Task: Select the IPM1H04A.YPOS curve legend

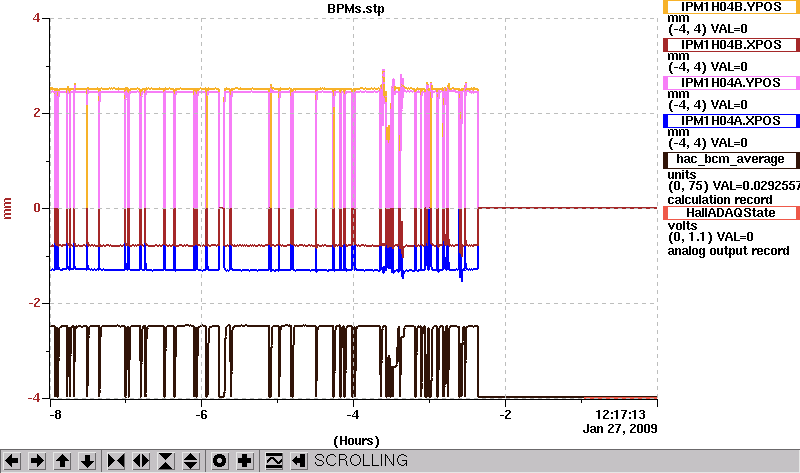Action: click(x=731, y=83)
